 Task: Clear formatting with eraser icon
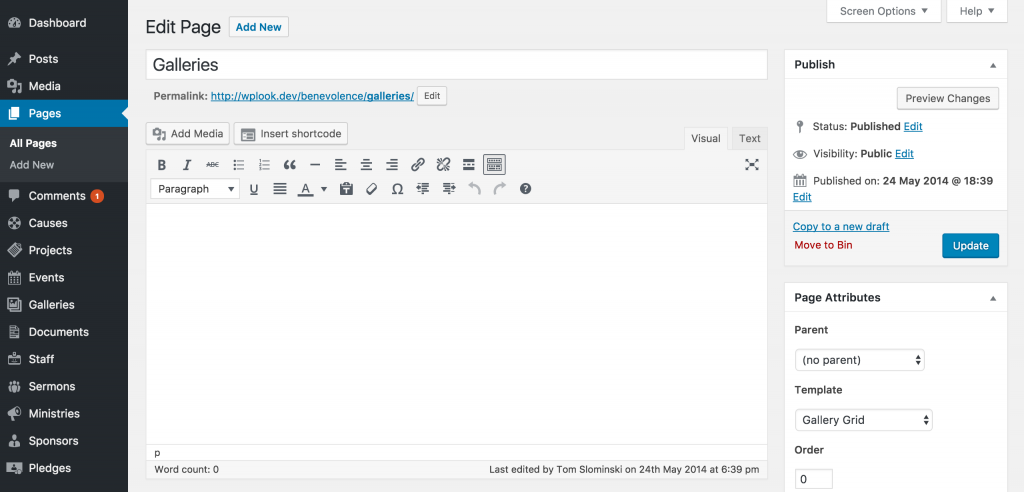pyautogui.click(x=372, y=189)
